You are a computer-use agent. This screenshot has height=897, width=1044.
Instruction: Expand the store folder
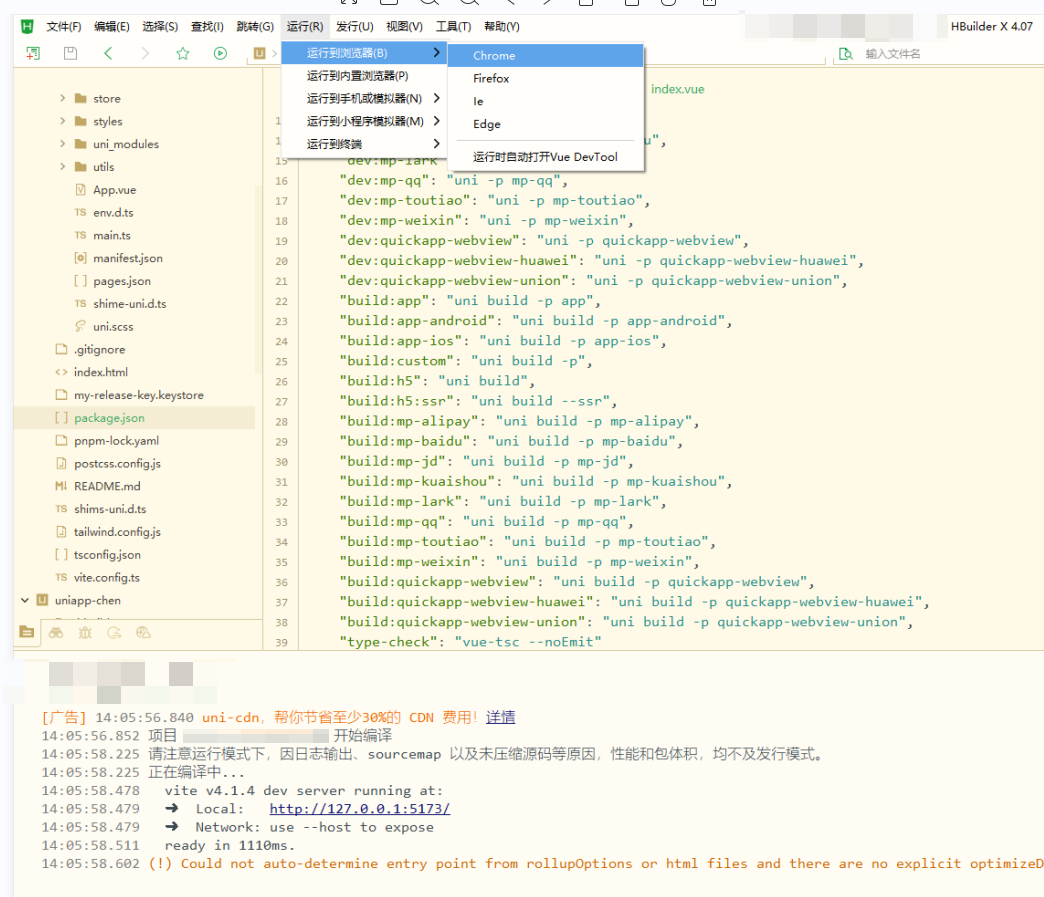point(63,99)
